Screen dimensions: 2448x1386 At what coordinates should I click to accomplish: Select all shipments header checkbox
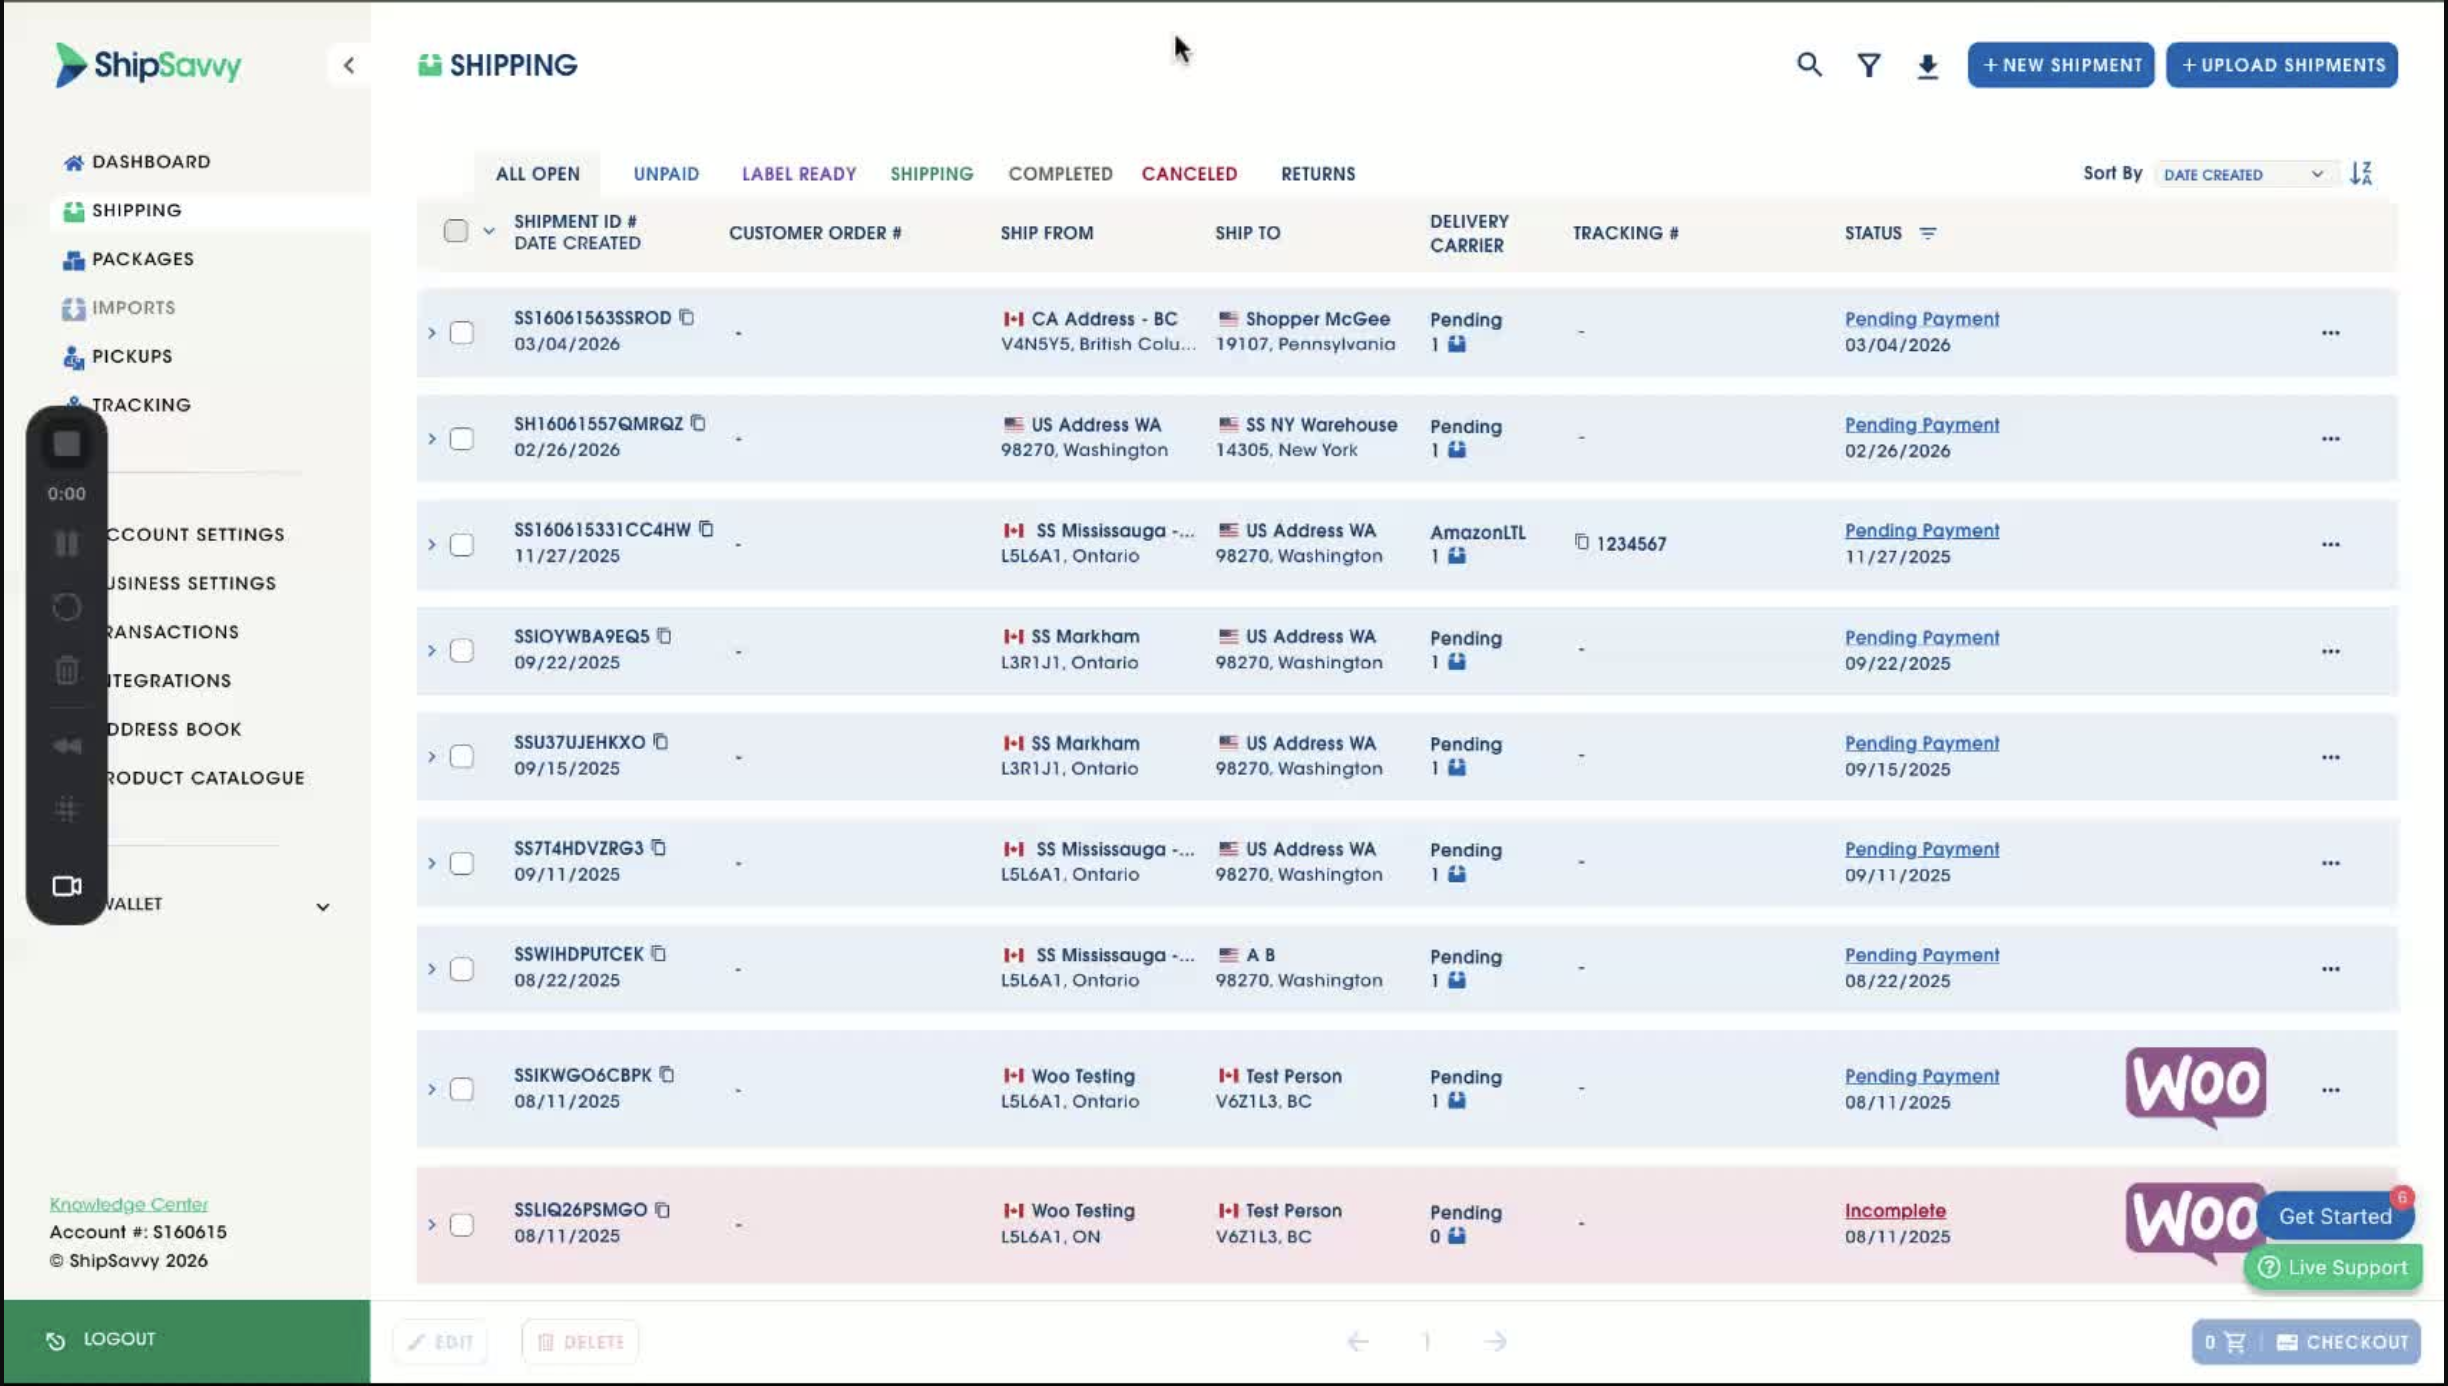455,231
